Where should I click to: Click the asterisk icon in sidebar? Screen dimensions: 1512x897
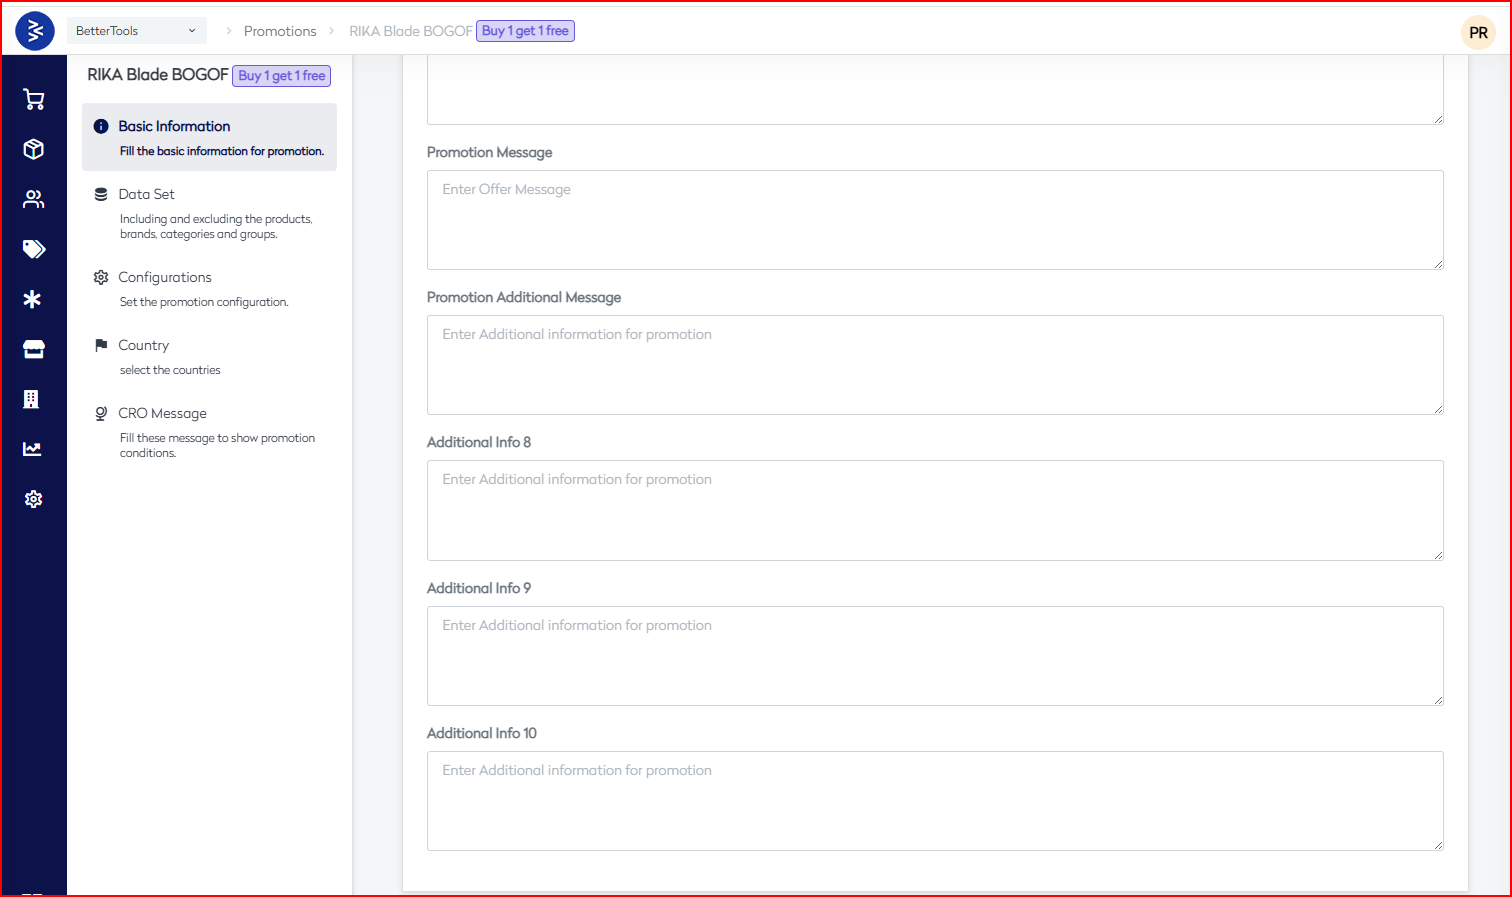[x=33, y=299]
